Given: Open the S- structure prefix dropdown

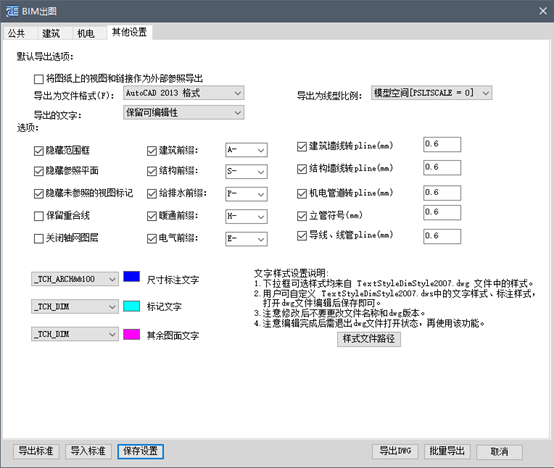Looking at the screenshot, I should pos(246,172).
